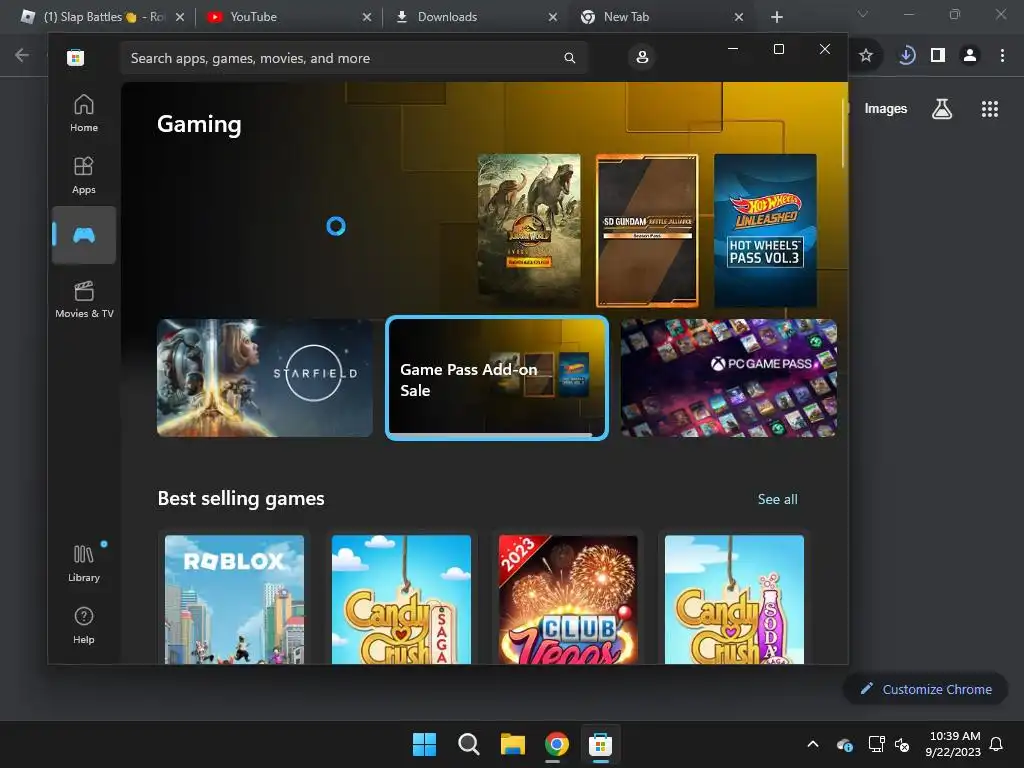Screen dimensions: 1024x768
Task: Open the Chrome profile icon
Action: tap(970, 56)
